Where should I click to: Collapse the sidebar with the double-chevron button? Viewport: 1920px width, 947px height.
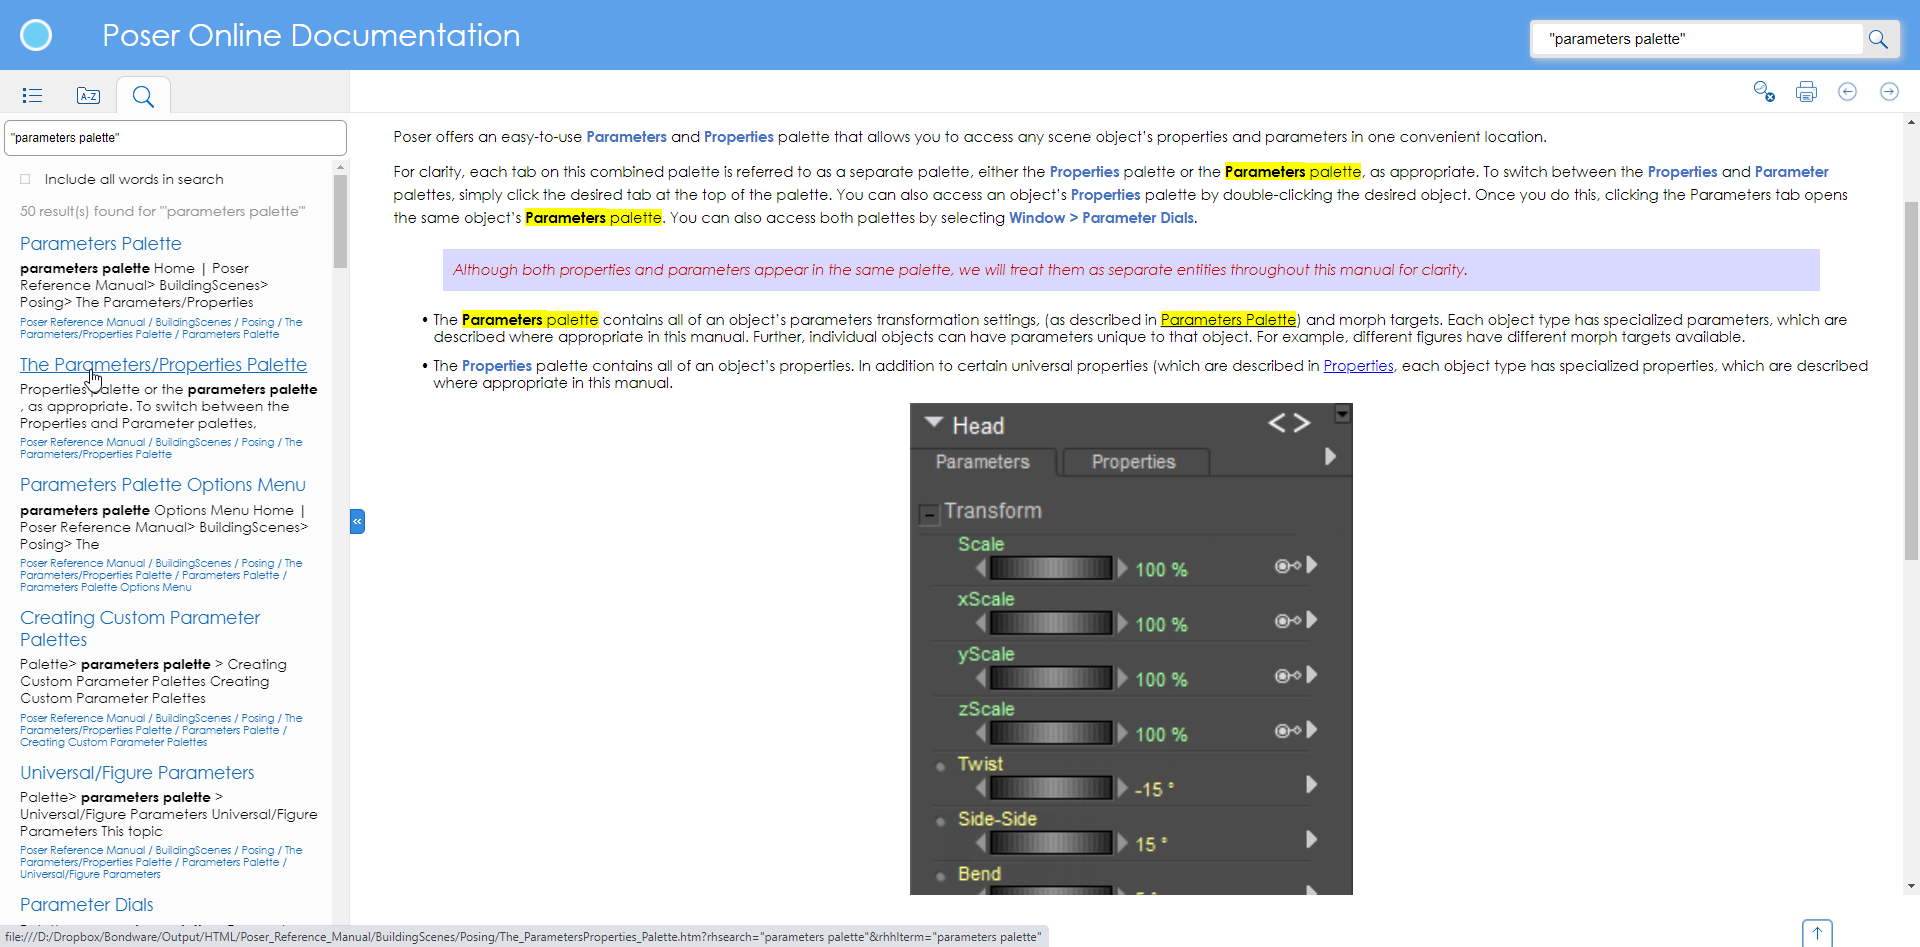click(357, 521)
